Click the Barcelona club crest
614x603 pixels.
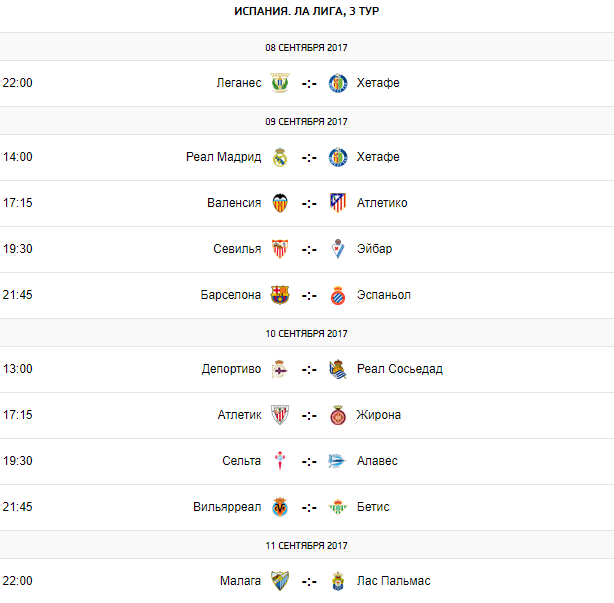click(280, 295)
